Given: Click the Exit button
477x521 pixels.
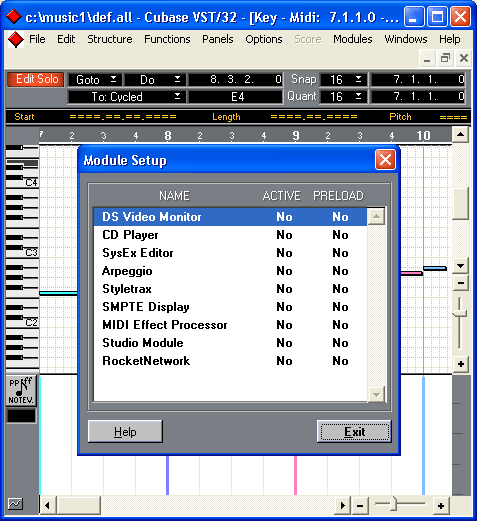Looking at the screenshot, I should [354, 432].
